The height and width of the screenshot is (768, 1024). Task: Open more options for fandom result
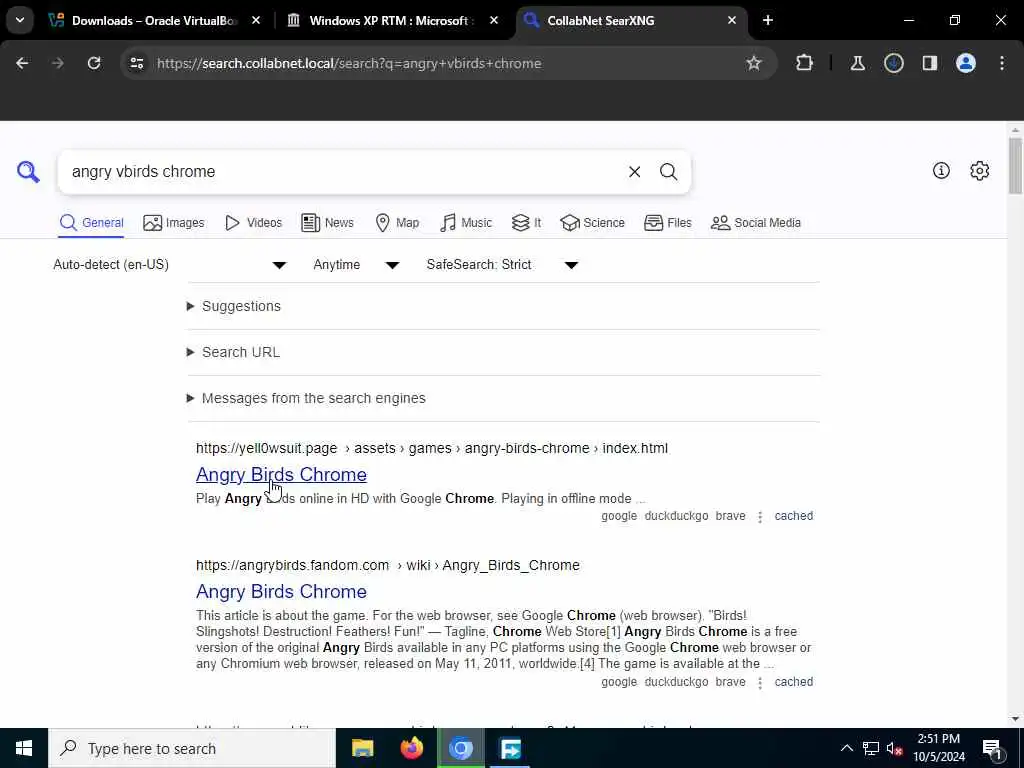760,682
